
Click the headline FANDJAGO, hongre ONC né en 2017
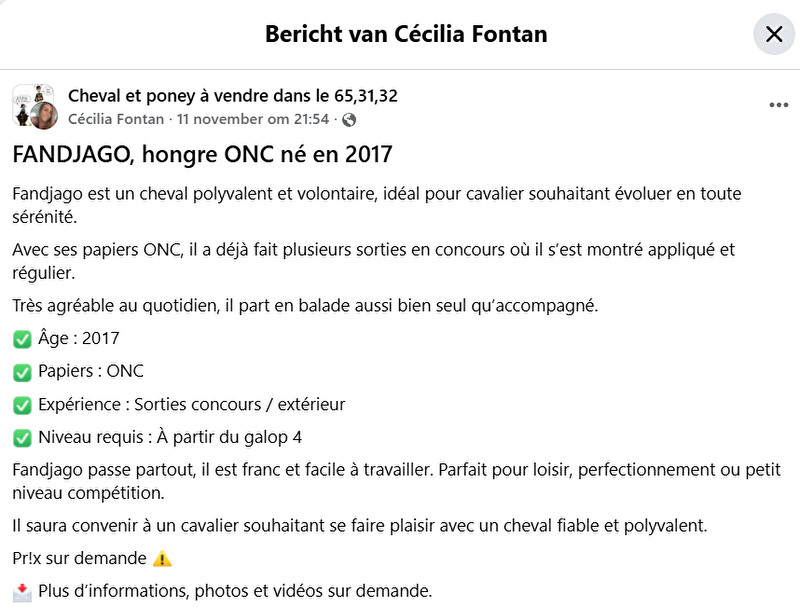[202, 155]
